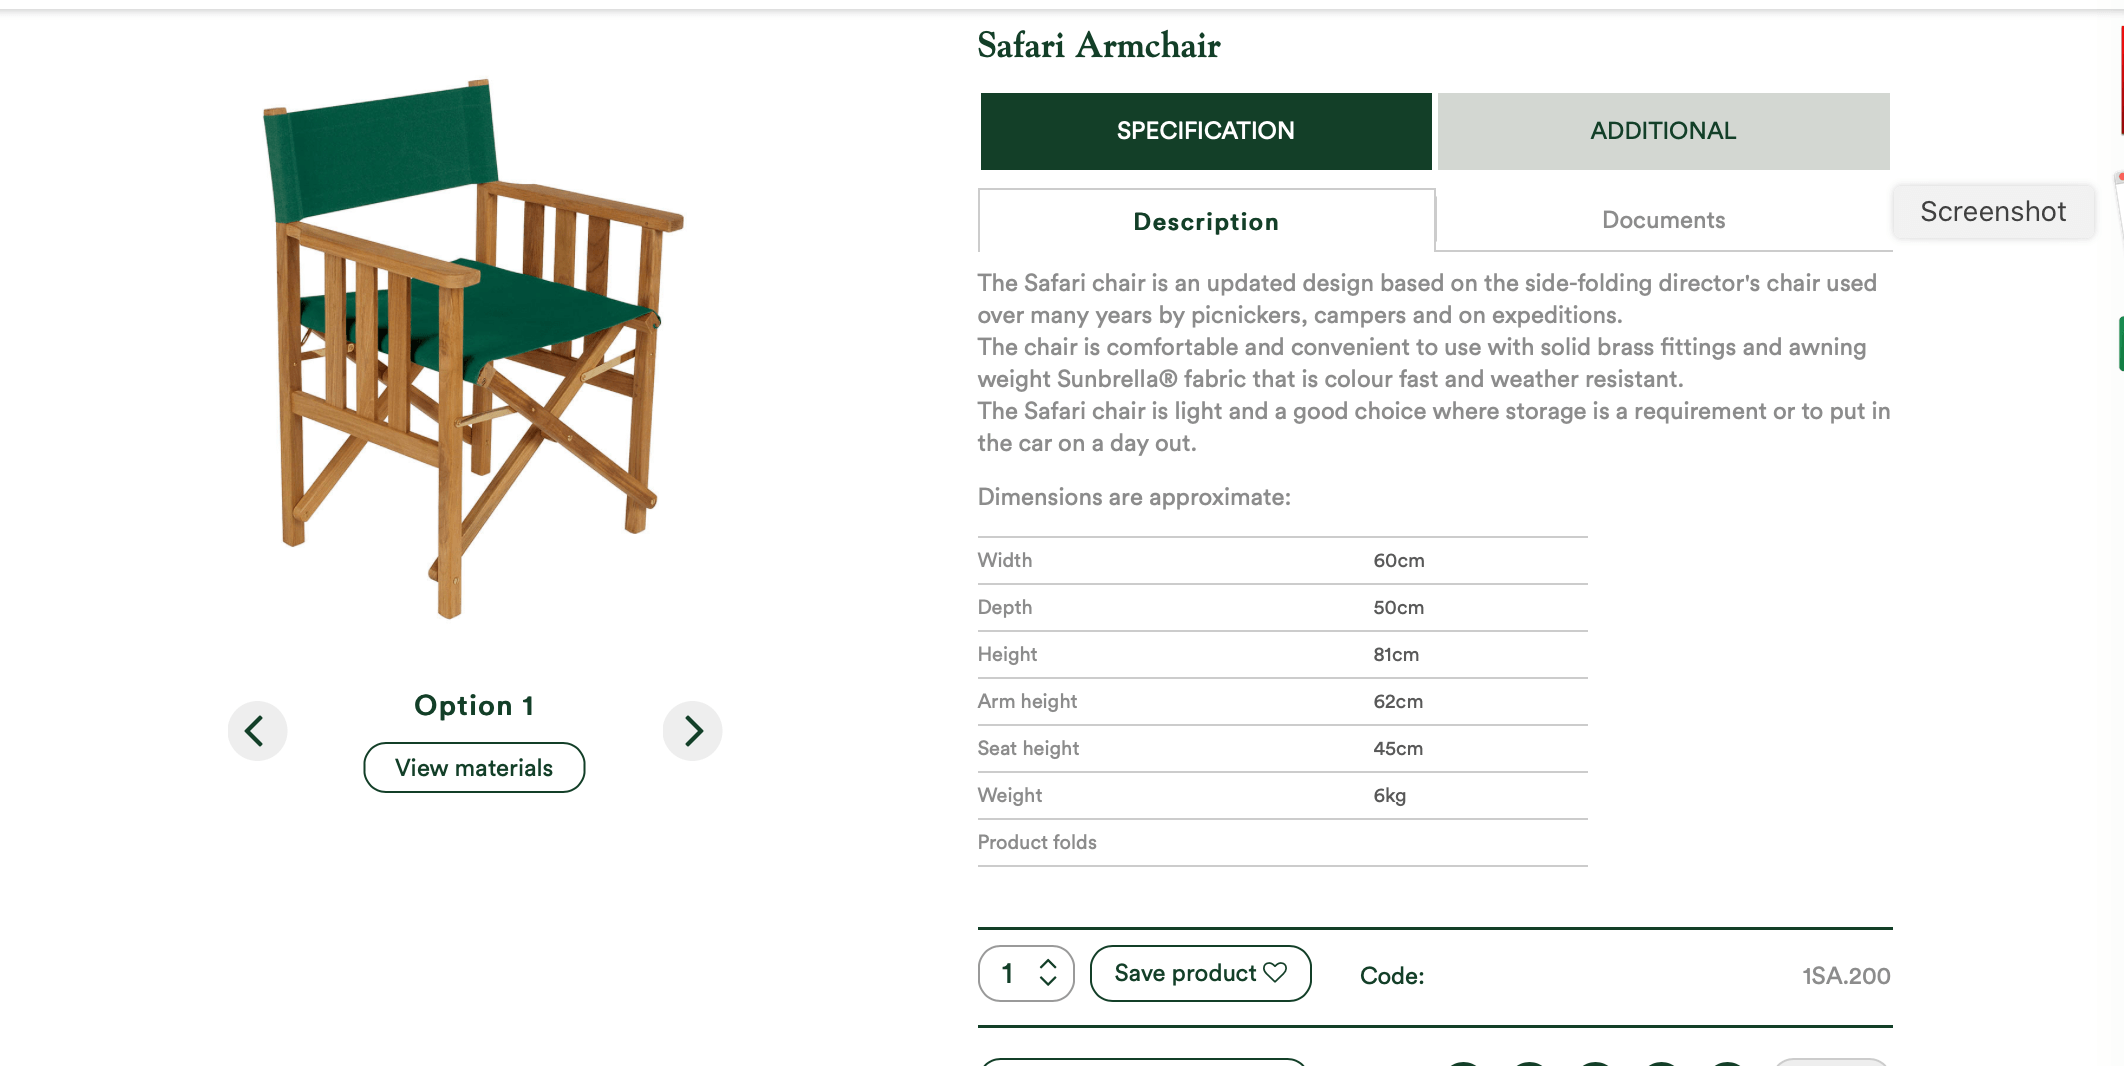This screenshot has height=1066, width=2124.
Task: Open the View materials button
Action: point(474,768)
